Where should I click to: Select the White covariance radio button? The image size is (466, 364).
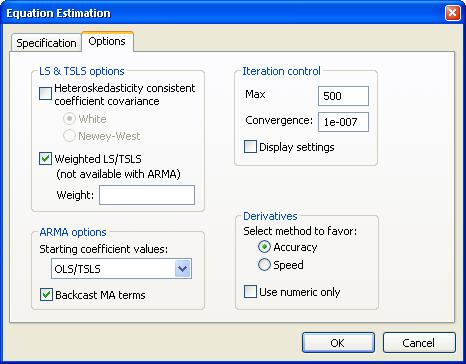[x=69, y=119]
